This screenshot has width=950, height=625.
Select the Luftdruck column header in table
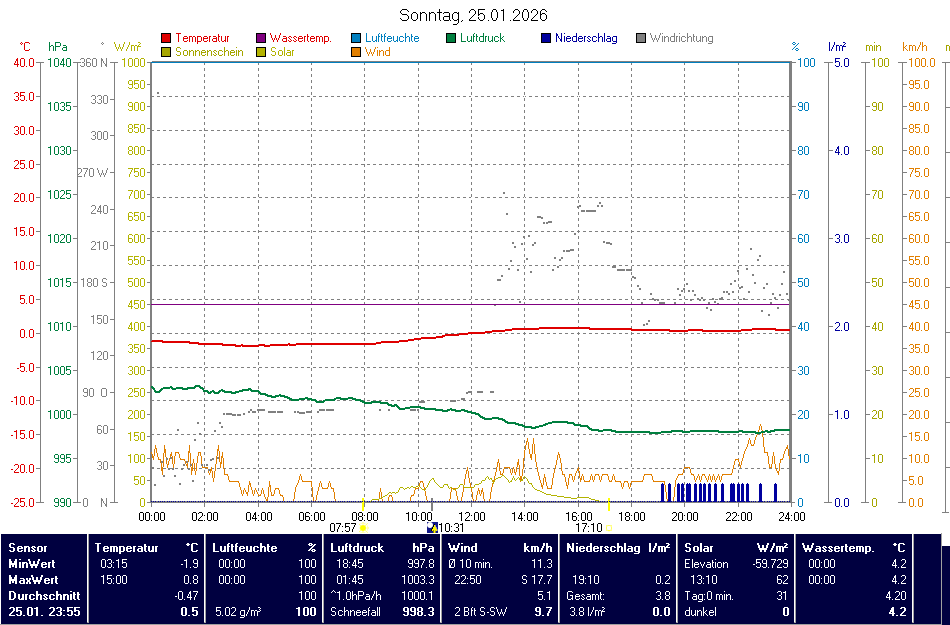pos(357,548)
